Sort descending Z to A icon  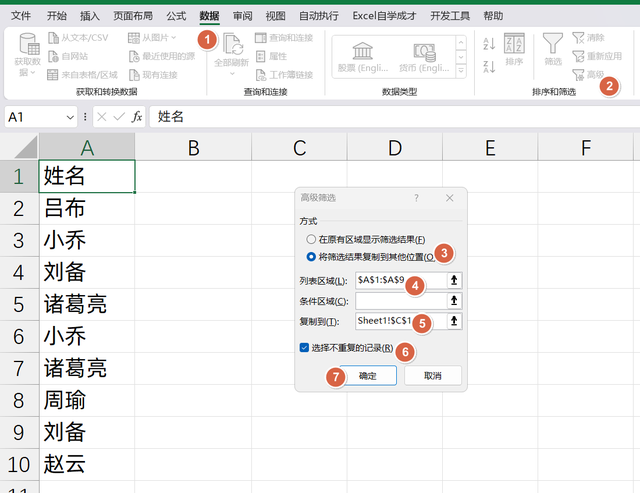pos(489,67)
